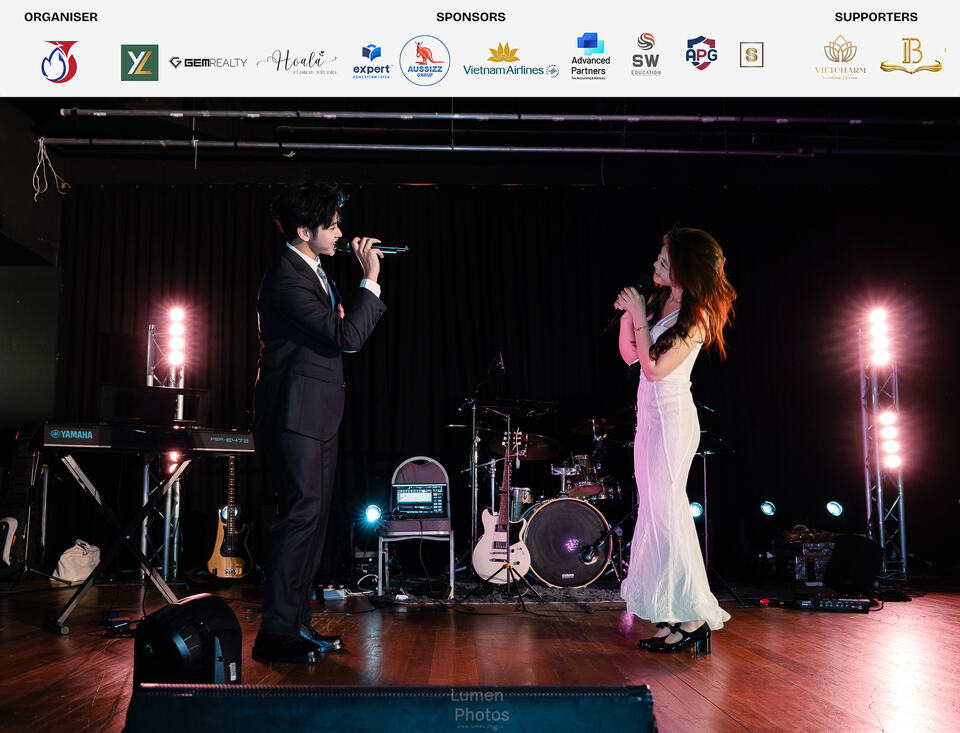Image resolution: width=960 pixels, height=733 pixels.
Task: Click the Hoala Floral Studio logo
Action: click(x=297, y=62)
